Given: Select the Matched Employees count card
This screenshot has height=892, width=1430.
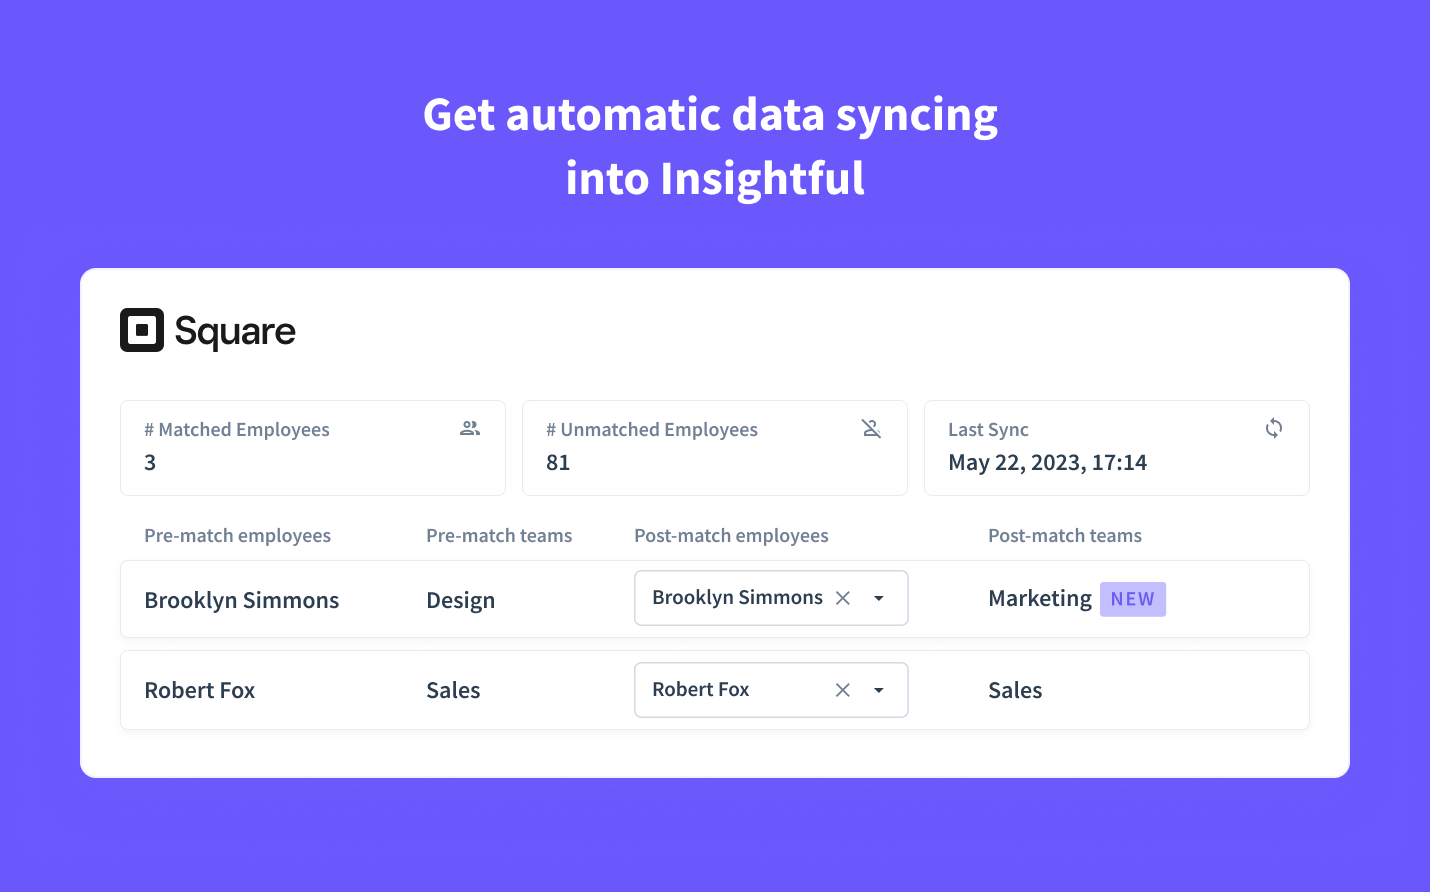Looking at the screenshot, I should pyautogui.click(x=312, y=447).
